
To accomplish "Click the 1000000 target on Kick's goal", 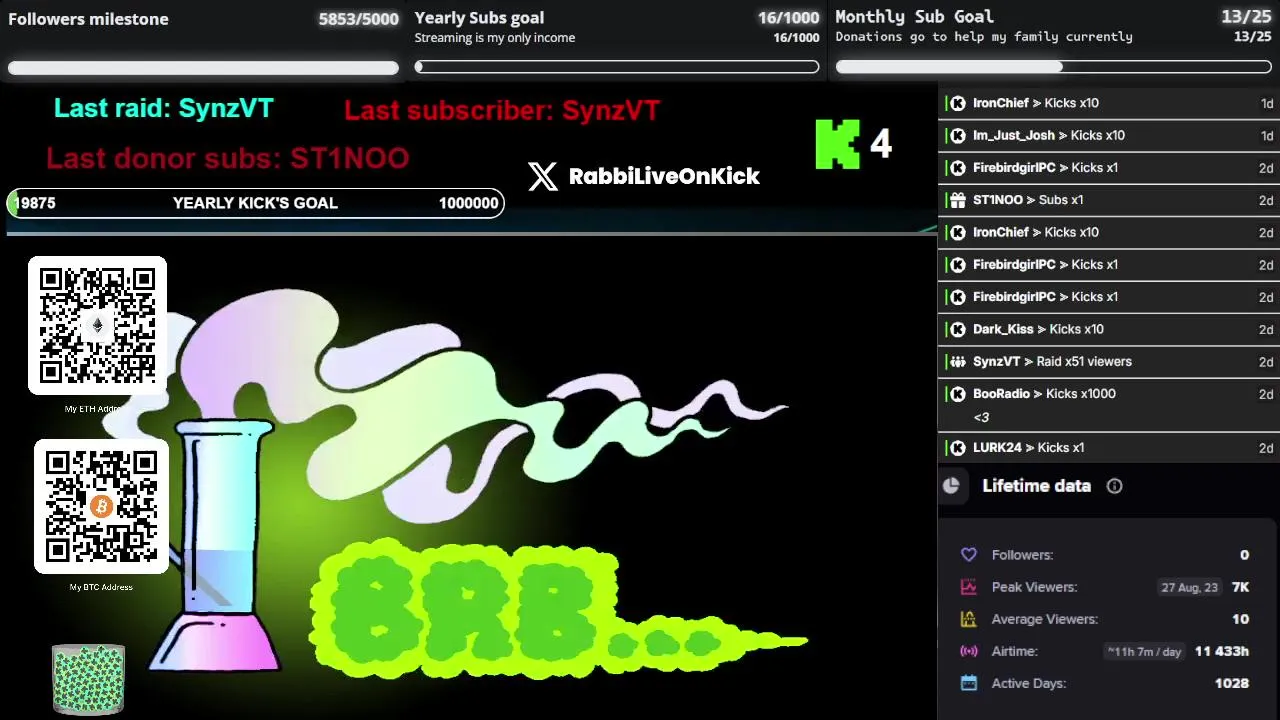I will pyautogui.click(x=468, y=203).
